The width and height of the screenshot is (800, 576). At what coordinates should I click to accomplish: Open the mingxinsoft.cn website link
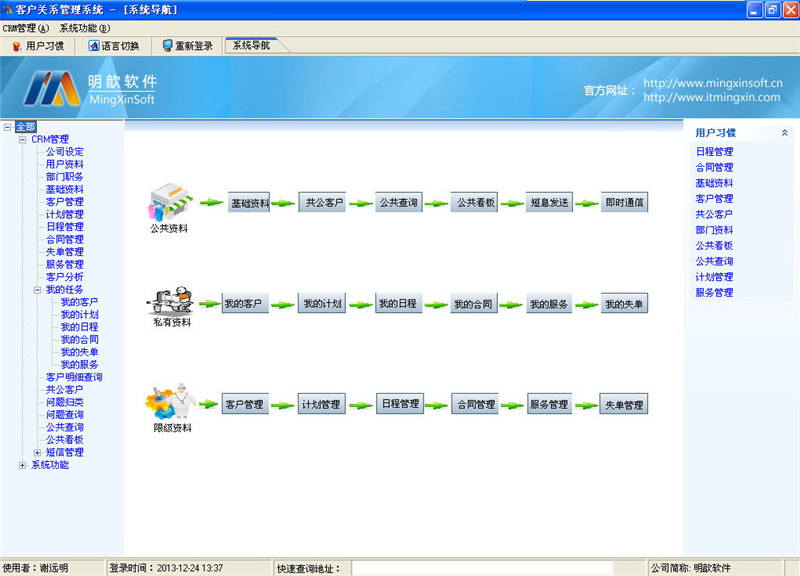tap(713, 83)
